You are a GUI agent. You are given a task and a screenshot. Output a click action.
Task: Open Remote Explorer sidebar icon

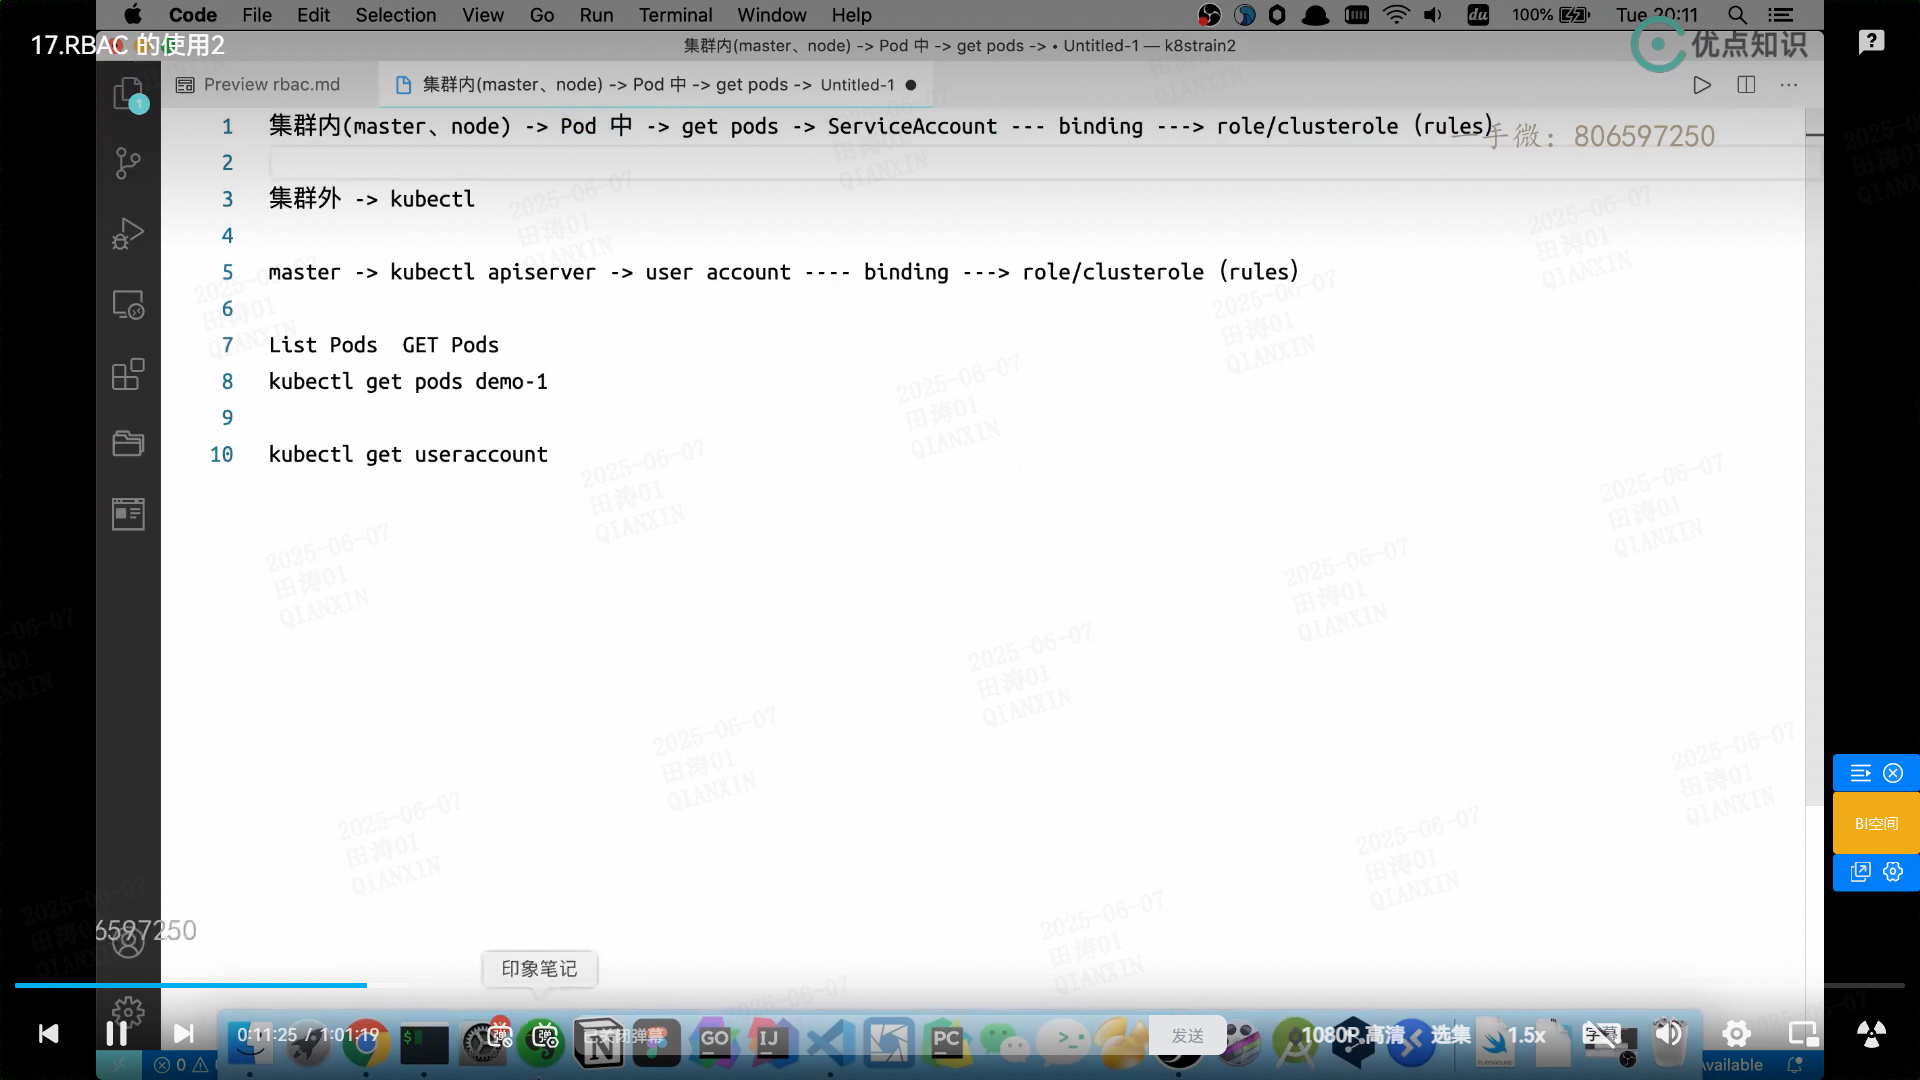[x=128, y=304]
